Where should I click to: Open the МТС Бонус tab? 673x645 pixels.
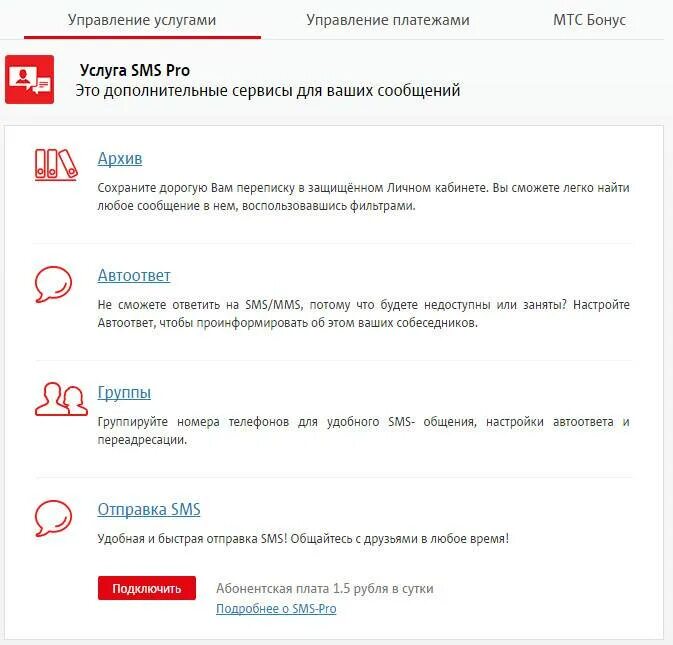589,20
